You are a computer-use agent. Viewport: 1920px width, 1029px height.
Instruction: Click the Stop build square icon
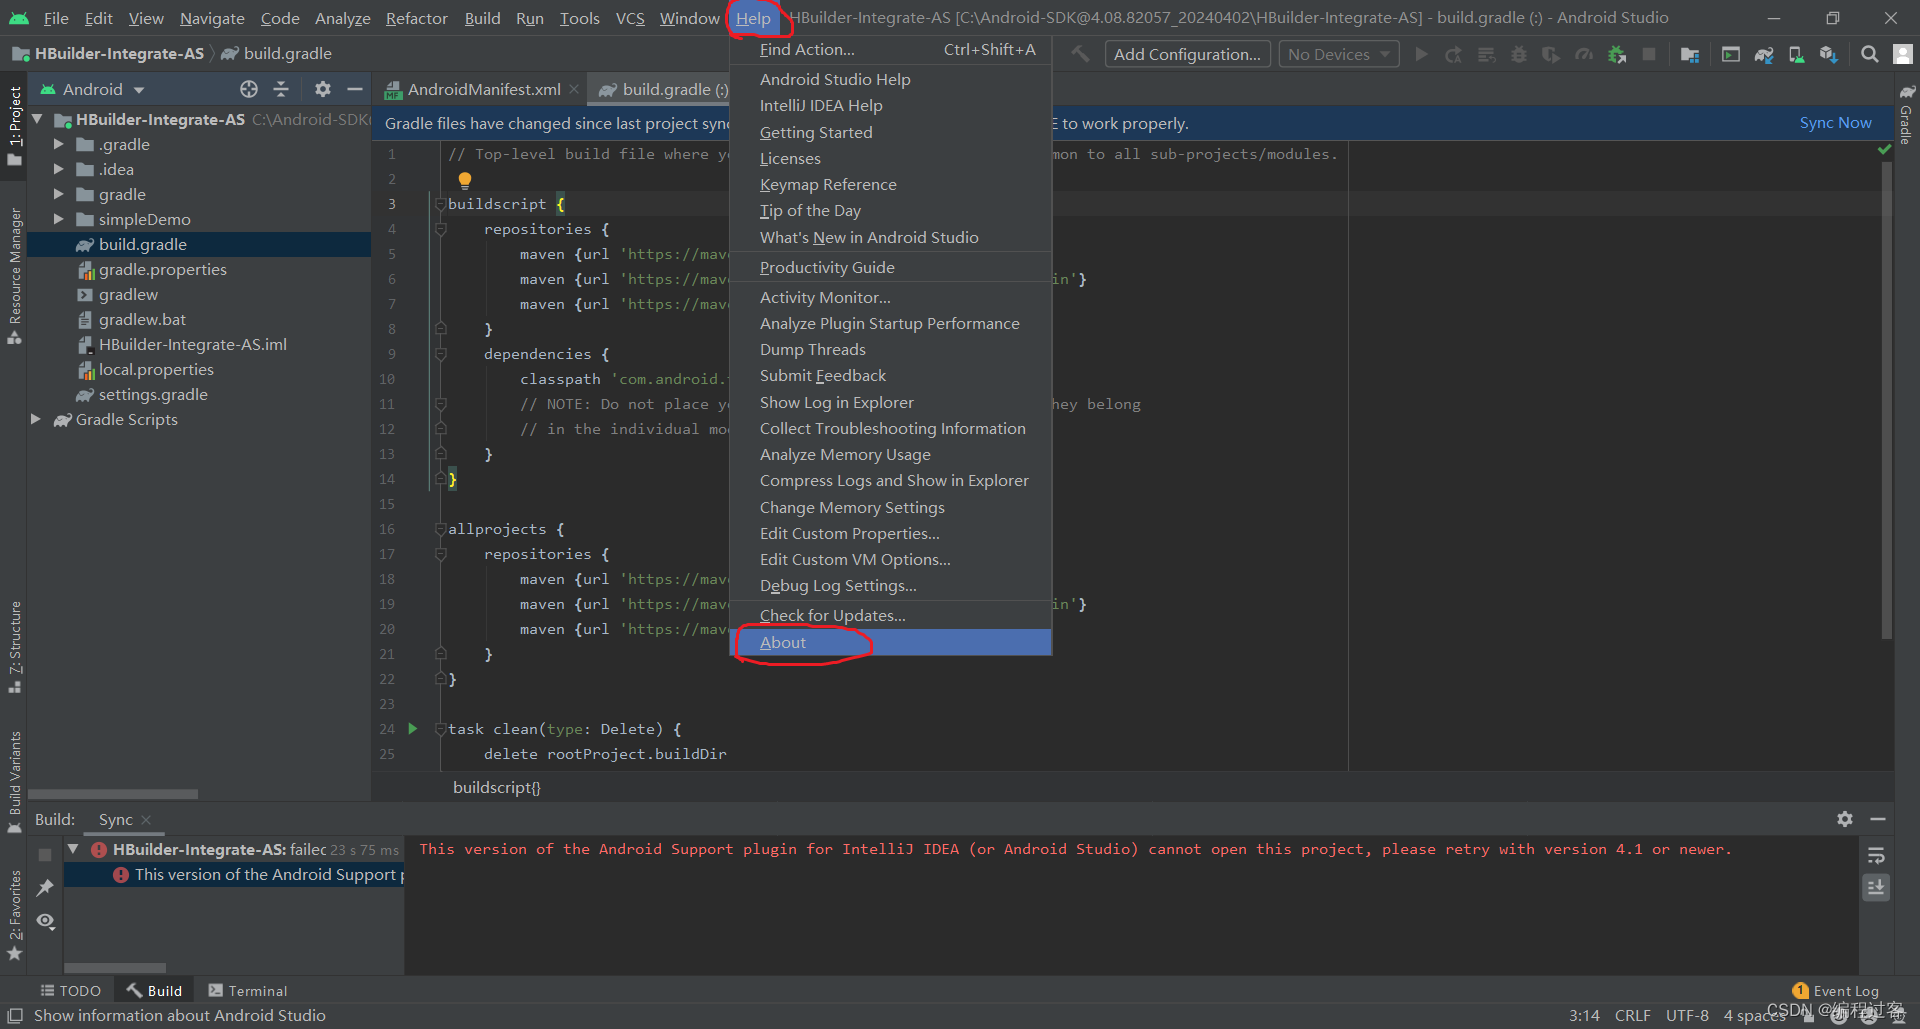click(45, 855)
